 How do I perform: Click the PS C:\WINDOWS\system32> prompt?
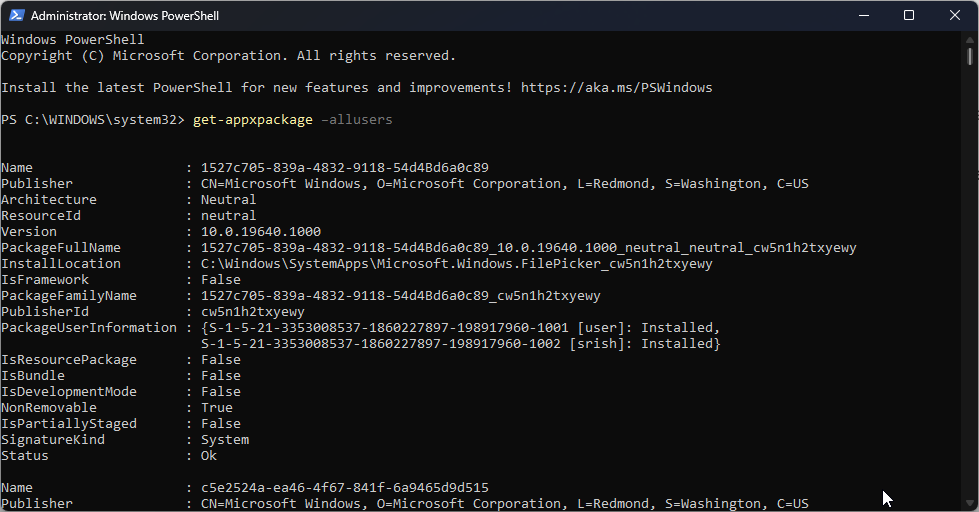click(93, 119)
